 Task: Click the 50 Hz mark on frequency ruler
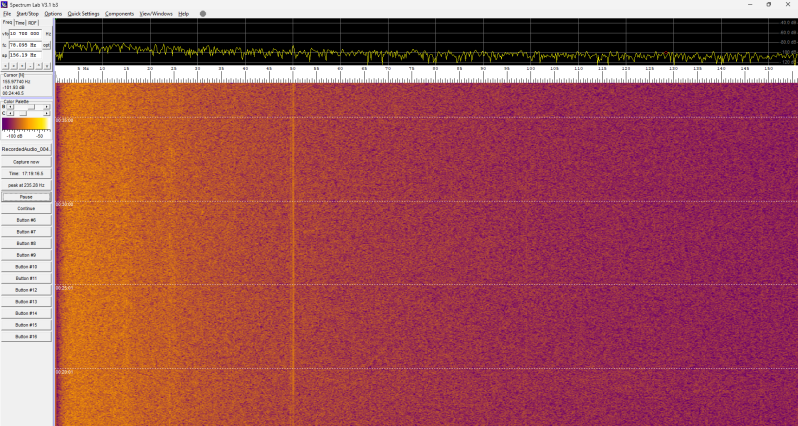click(x=293, y=68)
